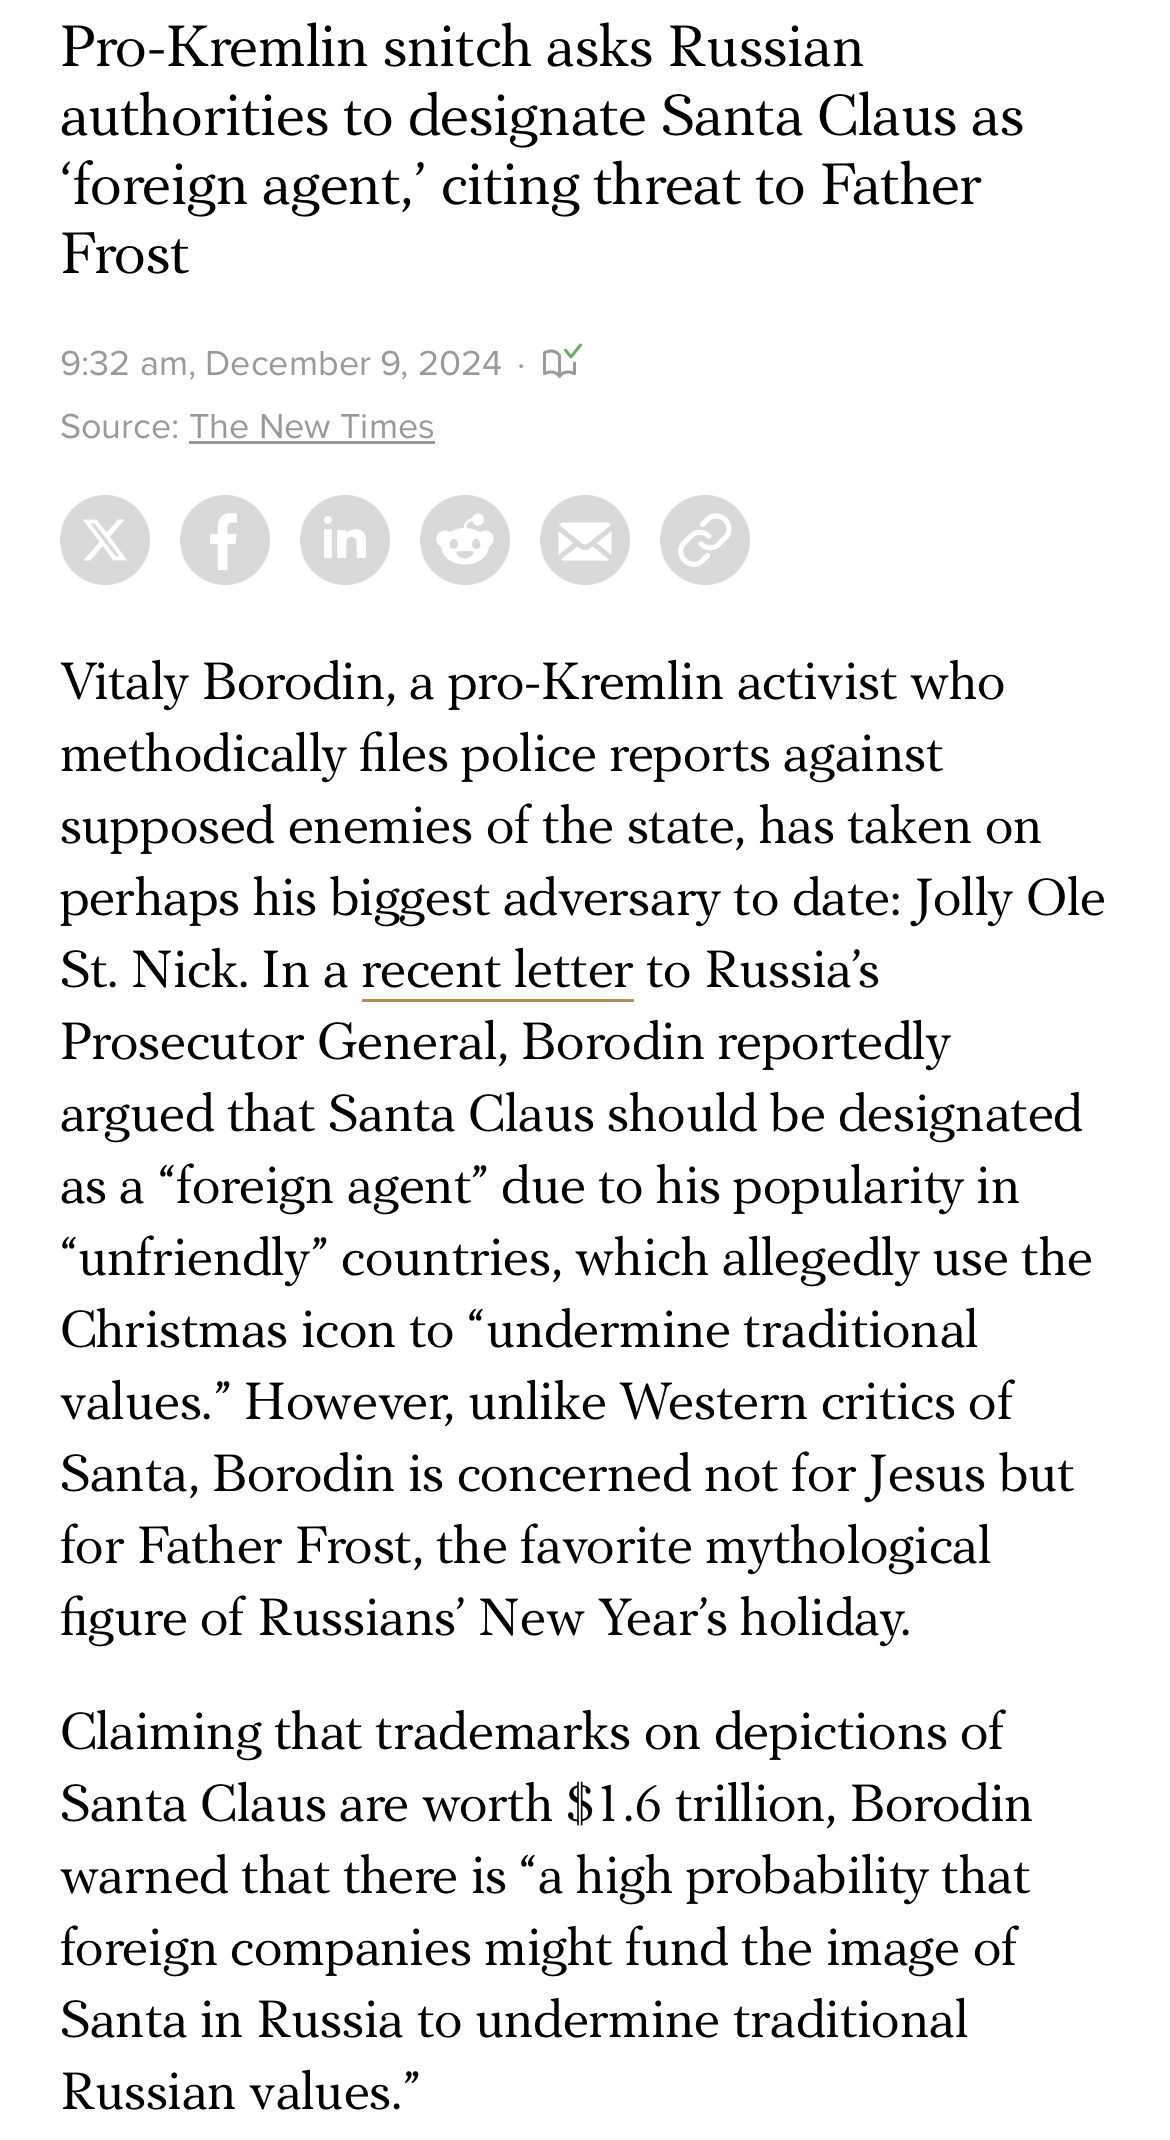1170x2140 pixels.
Task: Open The New Times source link
Action: tap(312, 427)
